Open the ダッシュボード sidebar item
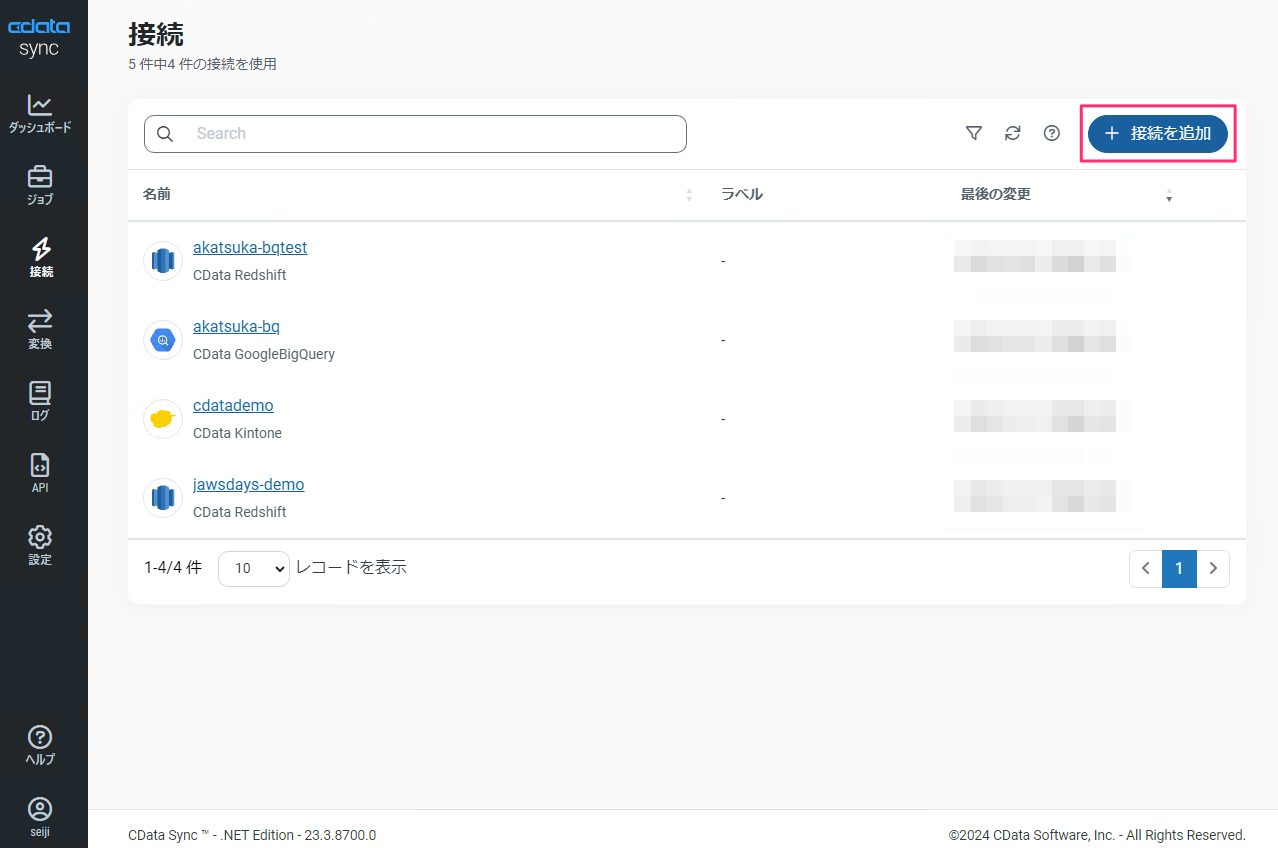 click(40, 114)
